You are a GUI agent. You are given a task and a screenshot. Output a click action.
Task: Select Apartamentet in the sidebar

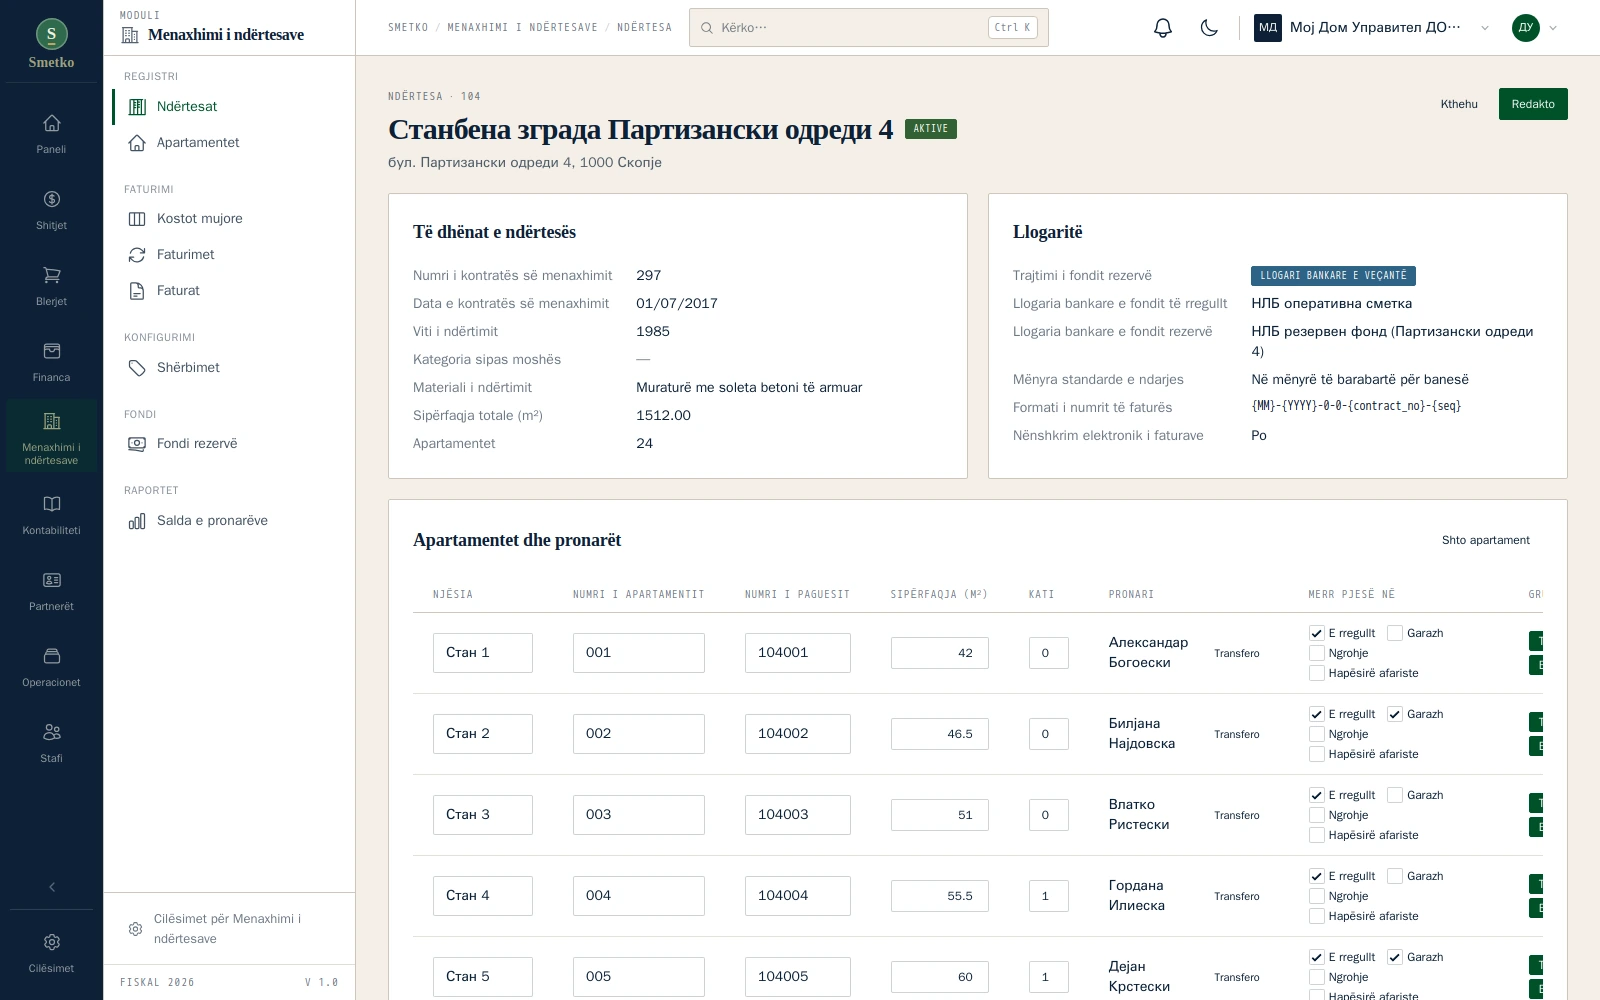point(229,143)
